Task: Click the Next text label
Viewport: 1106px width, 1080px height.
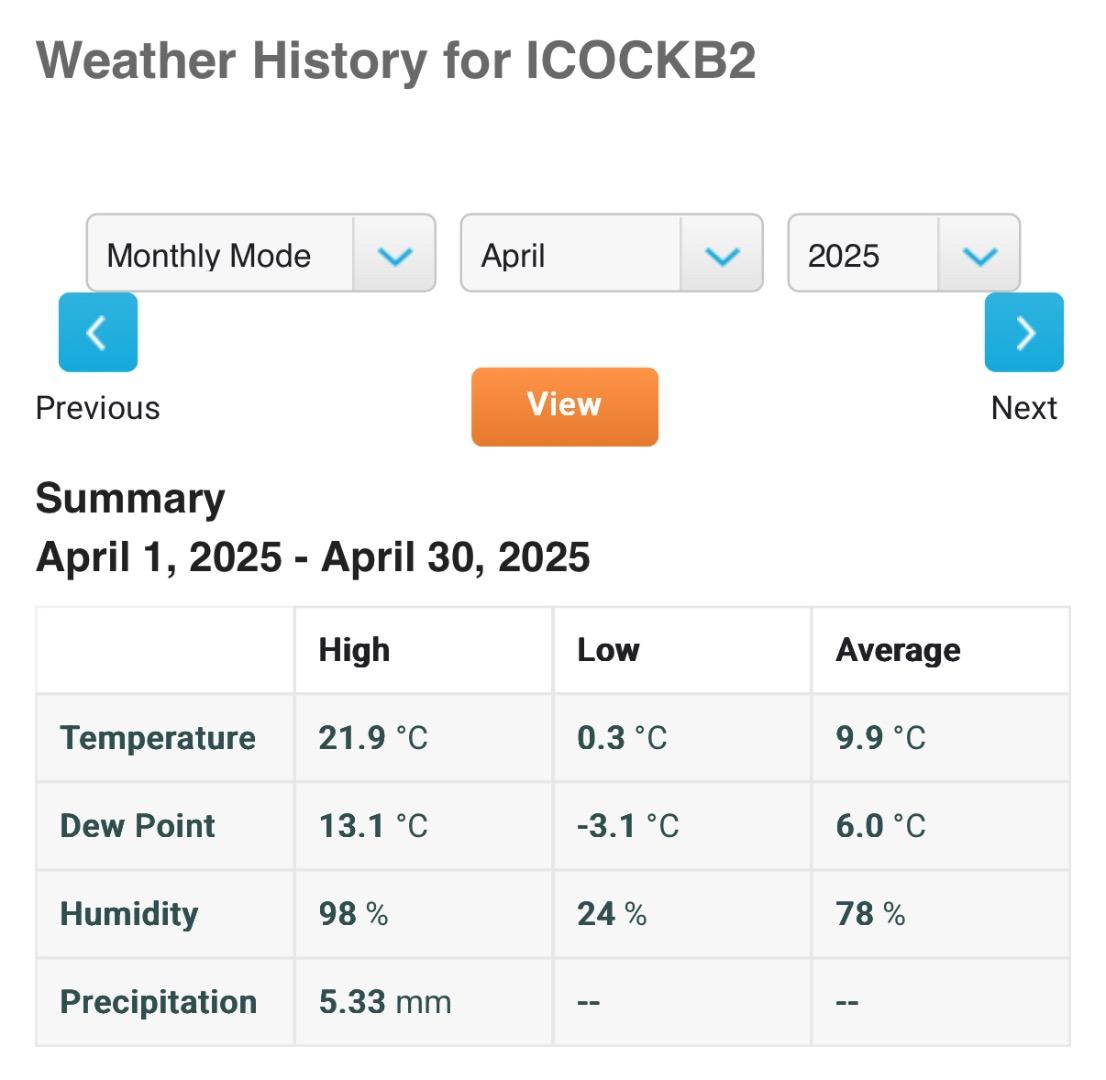Action: click(1023, 408)
